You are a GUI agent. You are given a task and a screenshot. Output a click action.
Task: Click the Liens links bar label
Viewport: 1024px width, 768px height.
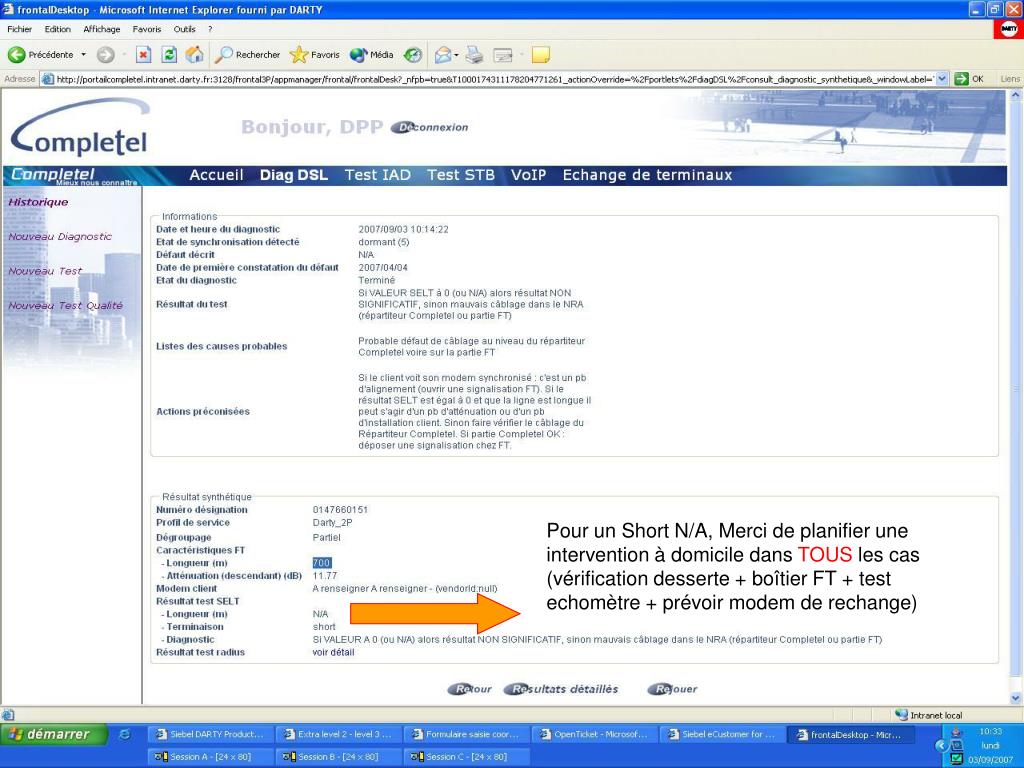(1010, 79)
